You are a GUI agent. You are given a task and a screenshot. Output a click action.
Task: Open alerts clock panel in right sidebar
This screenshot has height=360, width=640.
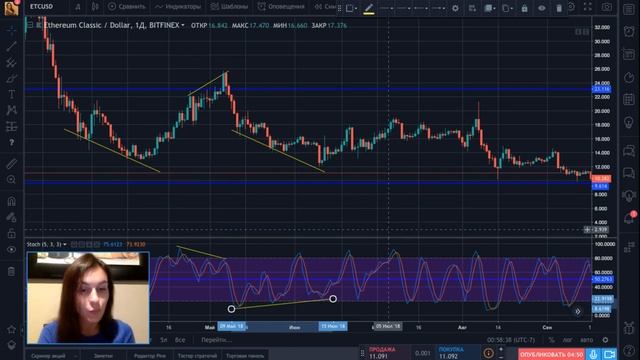point(629,32)
